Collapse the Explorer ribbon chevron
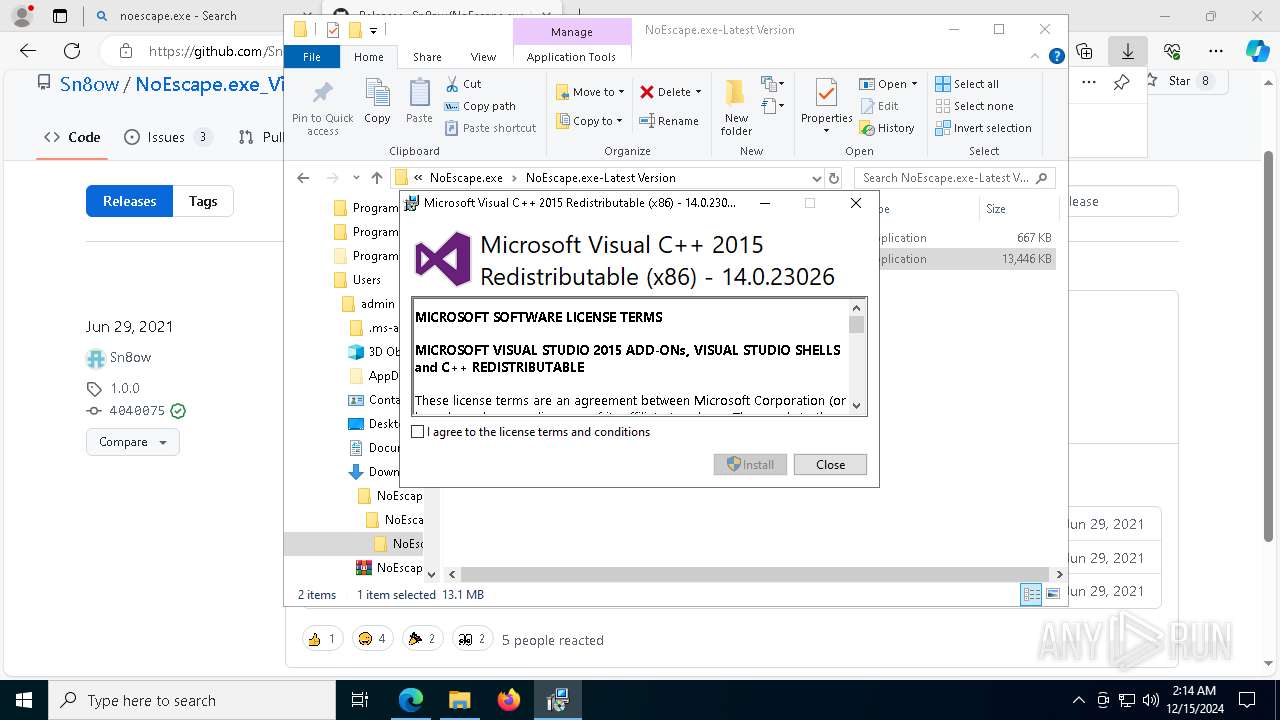Image resolution: width=1280 pixels, height=720 pixels. pyautogui.click(x=1036, y=57)
